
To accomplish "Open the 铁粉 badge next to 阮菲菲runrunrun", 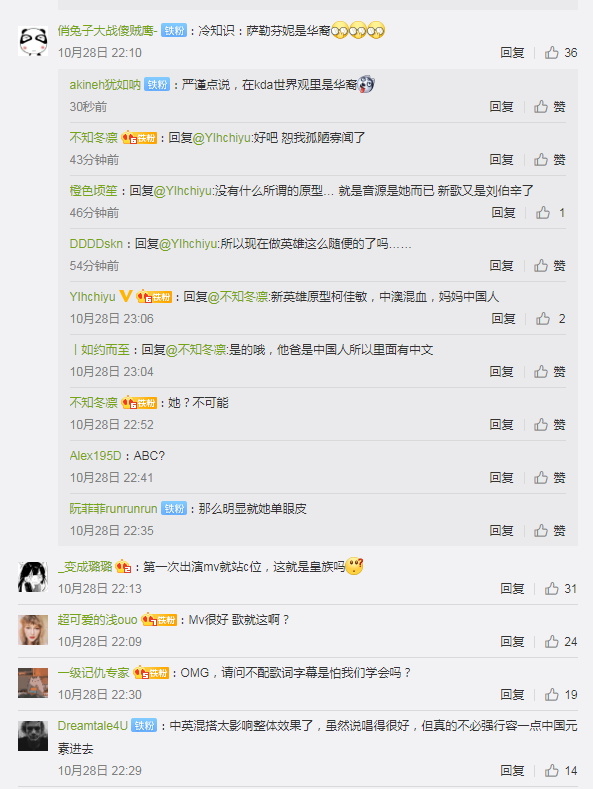I will [174, 509].
